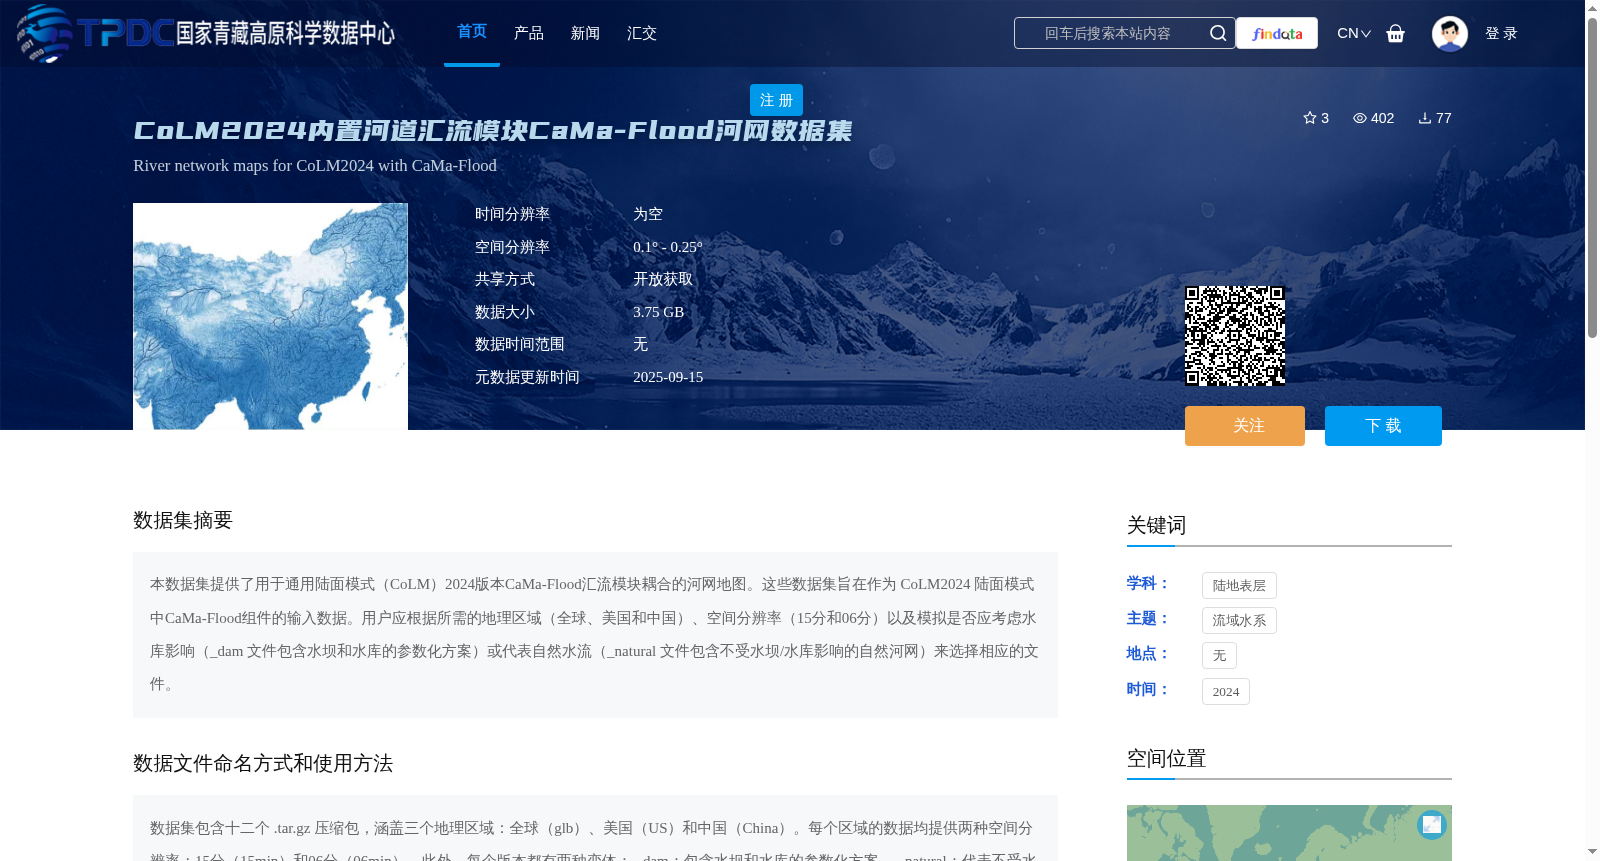Screen dimensions: 1600x861
Task: Click the 登录 login link
Action: pyautogui.click(x=1501, y=33)
